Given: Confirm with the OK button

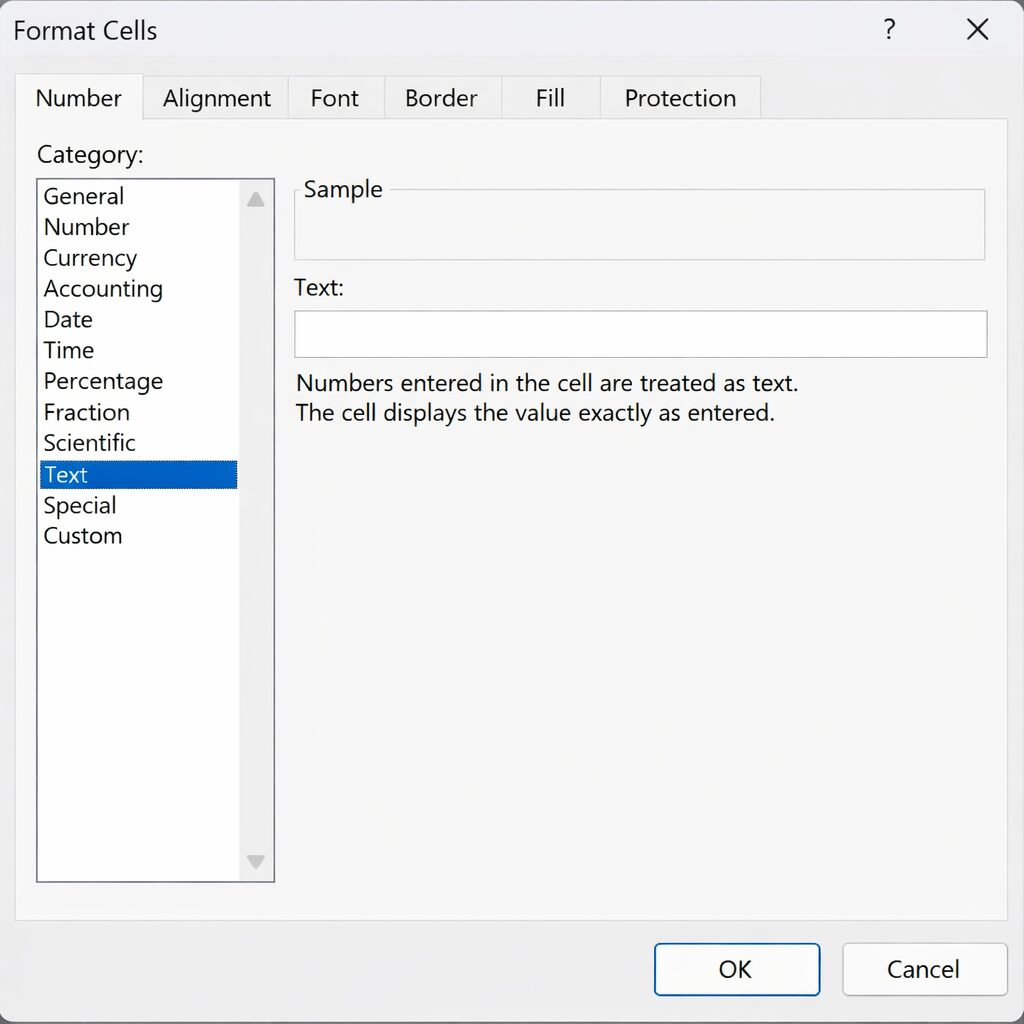Looking at the screenshot, I should pos(736,969).
